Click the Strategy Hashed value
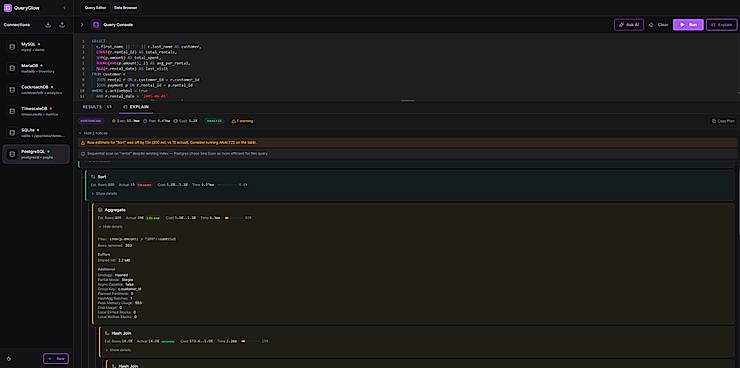Image resolution: width=740 pixels, height=368 pixels. [121, 275]
